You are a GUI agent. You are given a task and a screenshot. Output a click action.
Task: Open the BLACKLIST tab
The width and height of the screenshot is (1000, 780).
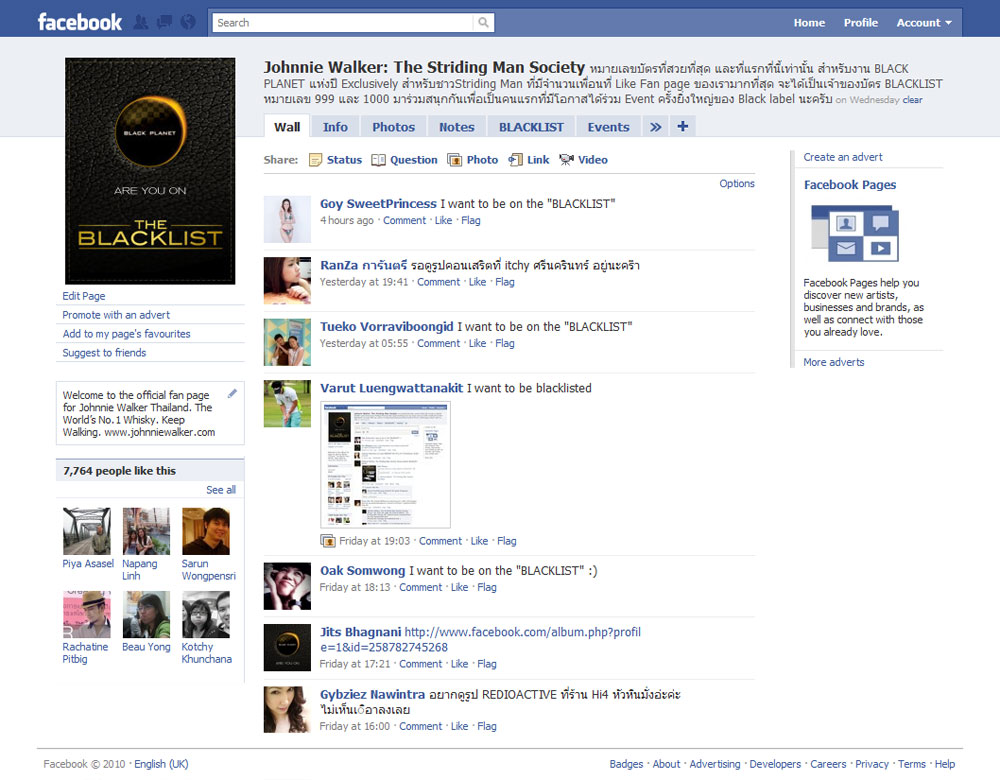coord(531,127)
